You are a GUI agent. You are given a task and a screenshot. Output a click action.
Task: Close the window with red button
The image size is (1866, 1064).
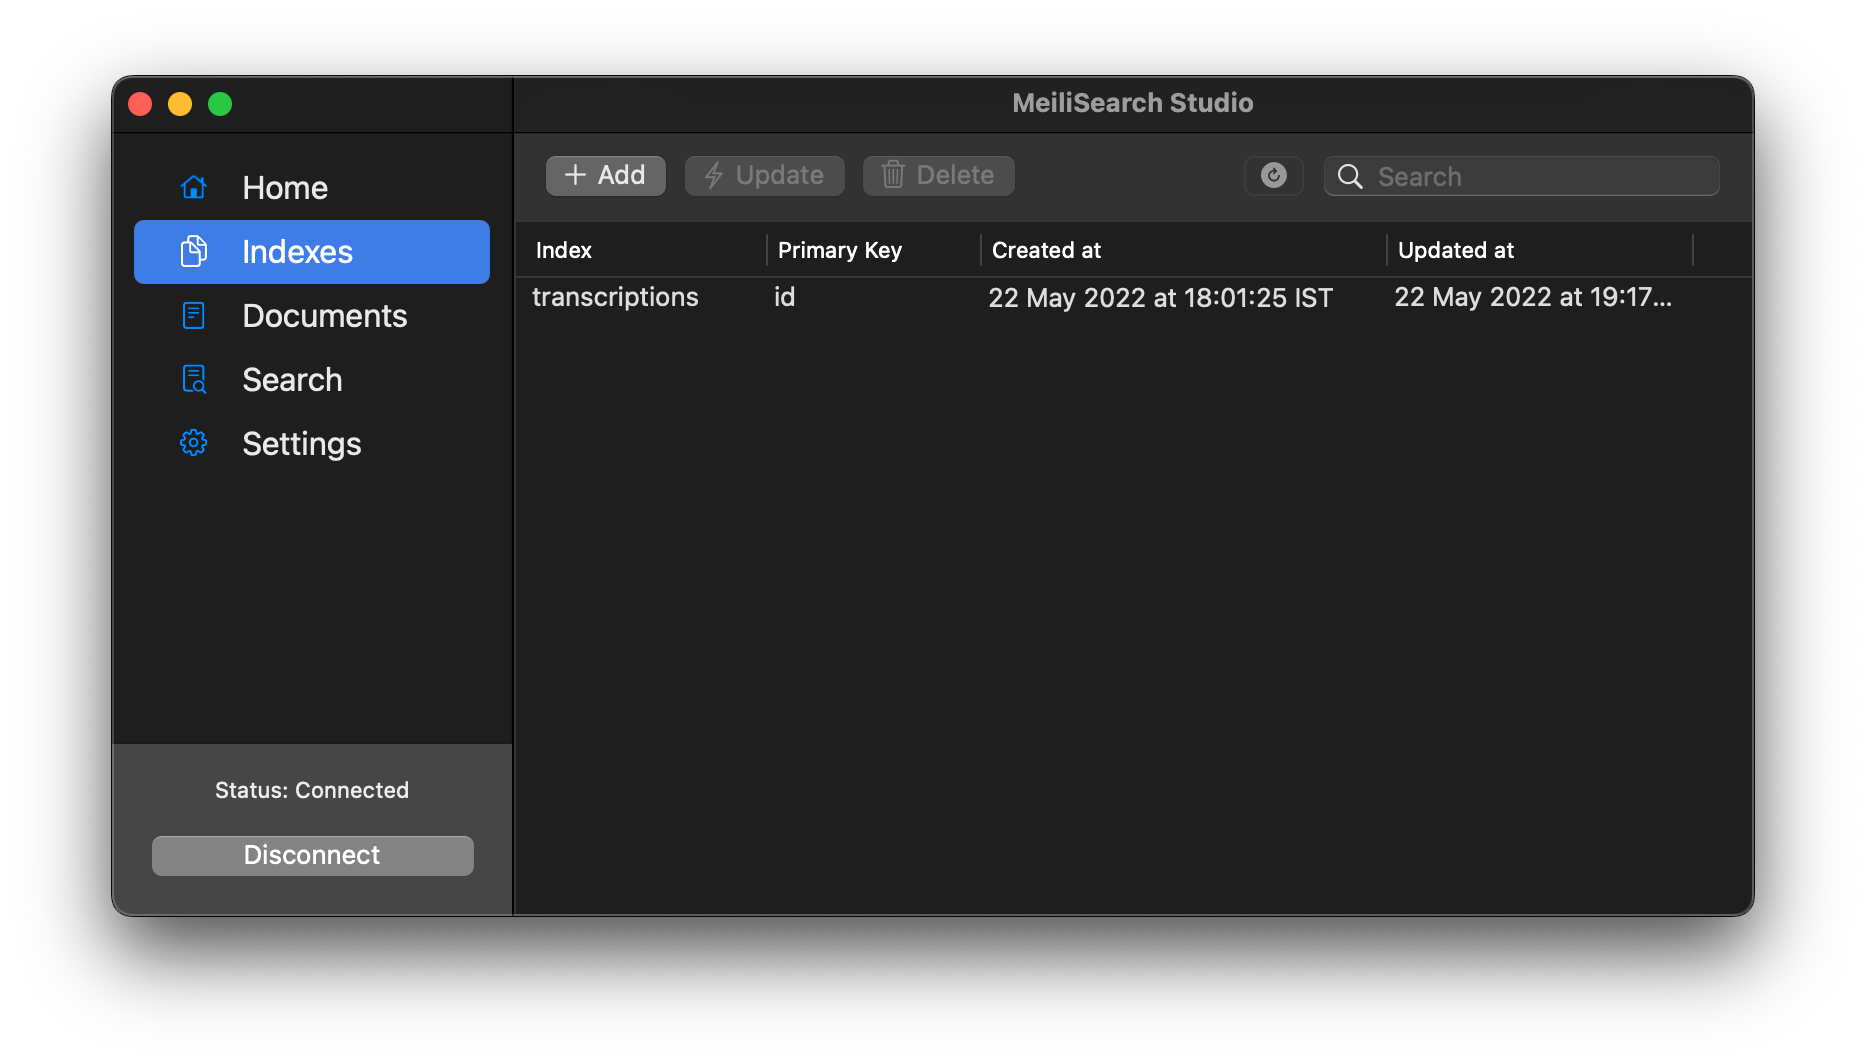coord(140,104)
